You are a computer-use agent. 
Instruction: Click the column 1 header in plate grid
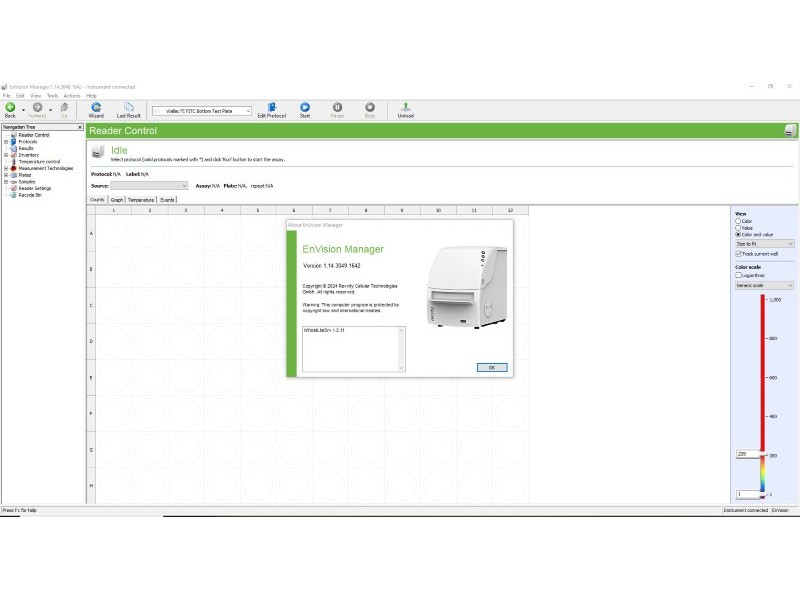pyautogui.click(x=113, y=210)
